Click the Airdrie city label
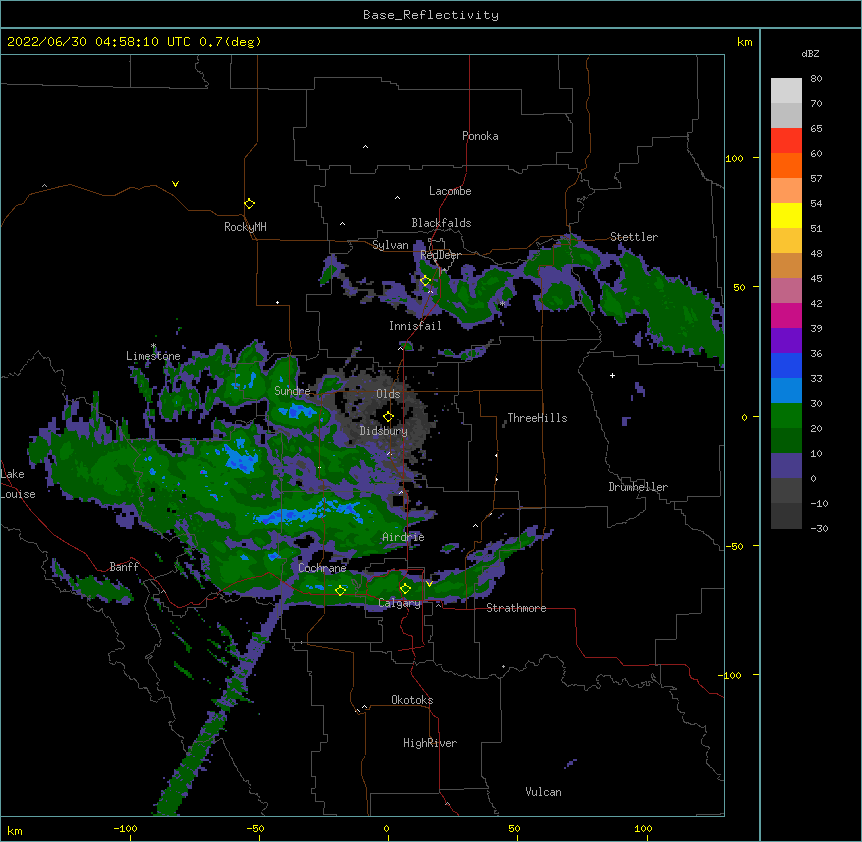The height and width of the screenshot is (842, 862). pos(403,537)
